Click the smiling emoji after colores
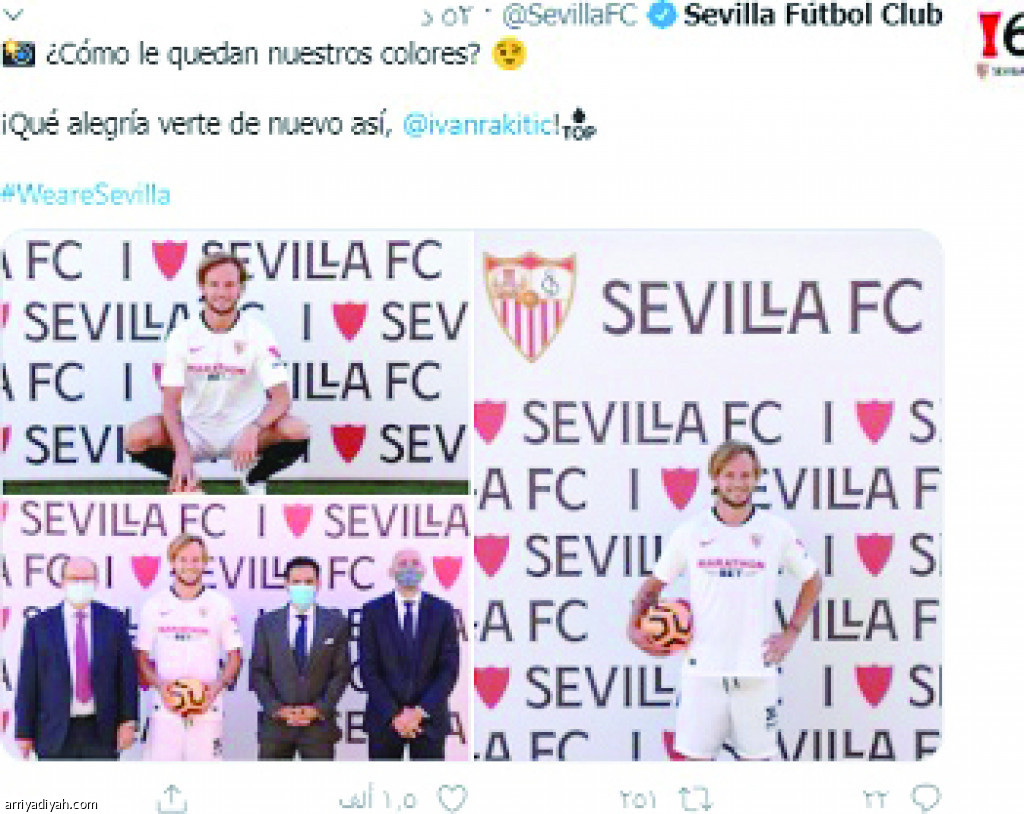 [508, 54]
